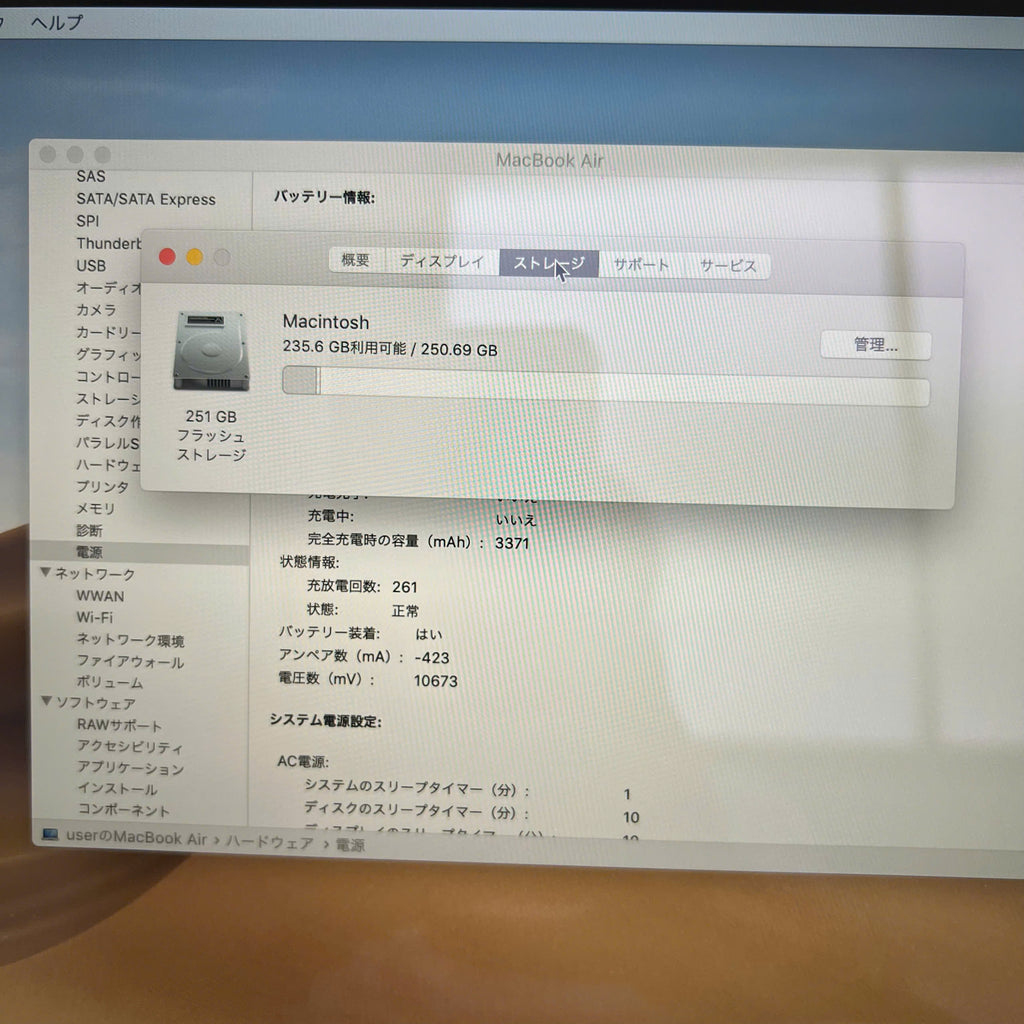
Task: Select Wi-Fi in the sidebar
Action: pos(95,617)
